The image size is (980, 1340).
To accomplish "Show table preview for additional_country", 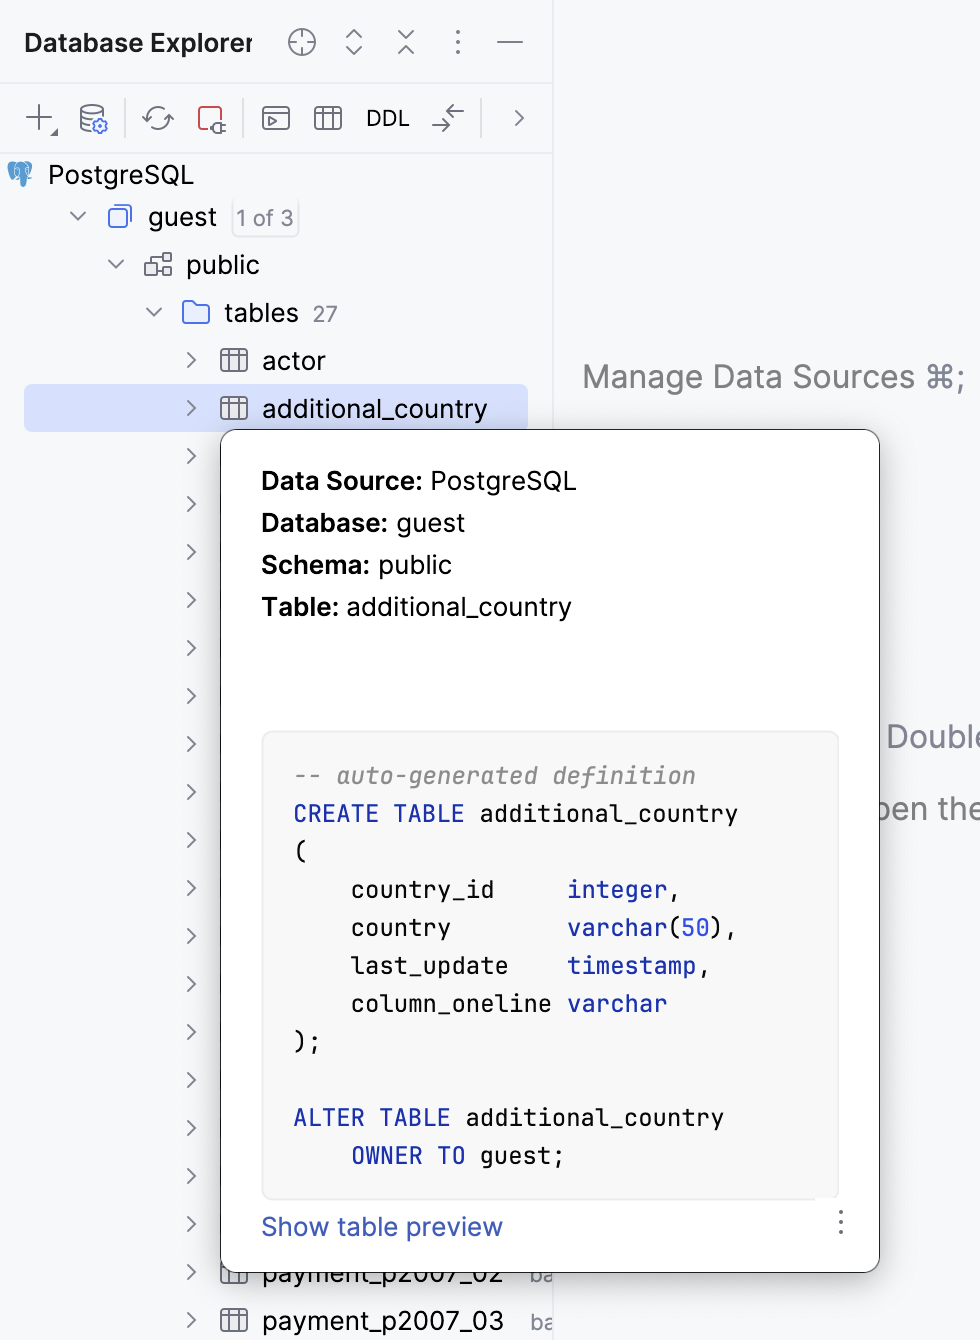I will 381,1227.
